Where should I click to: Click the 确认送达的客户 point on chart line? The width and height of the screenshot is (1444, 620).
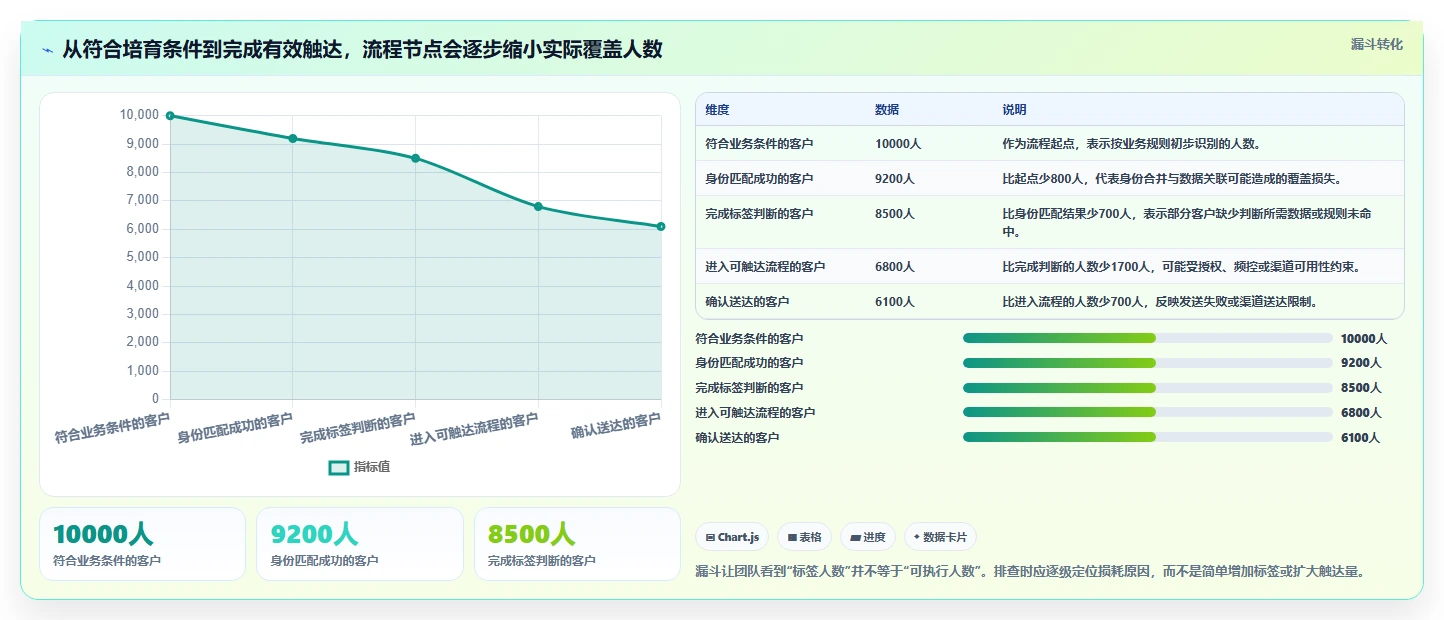point(661,226)
